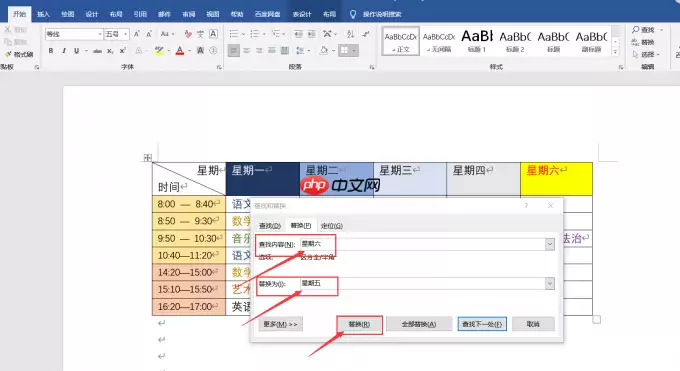
Task: Click Find Next button
Action: (482, 324)
